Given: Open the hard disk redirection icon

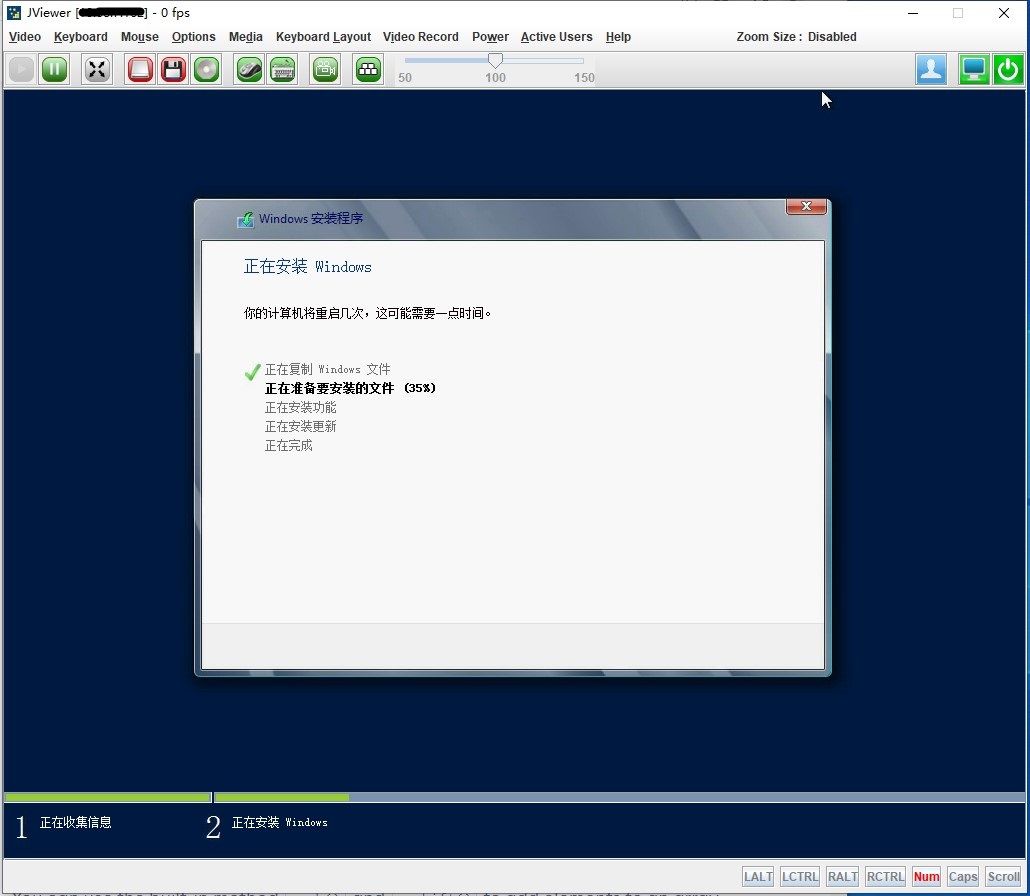Looking at the screenshot, I should (x=140, y=70).
